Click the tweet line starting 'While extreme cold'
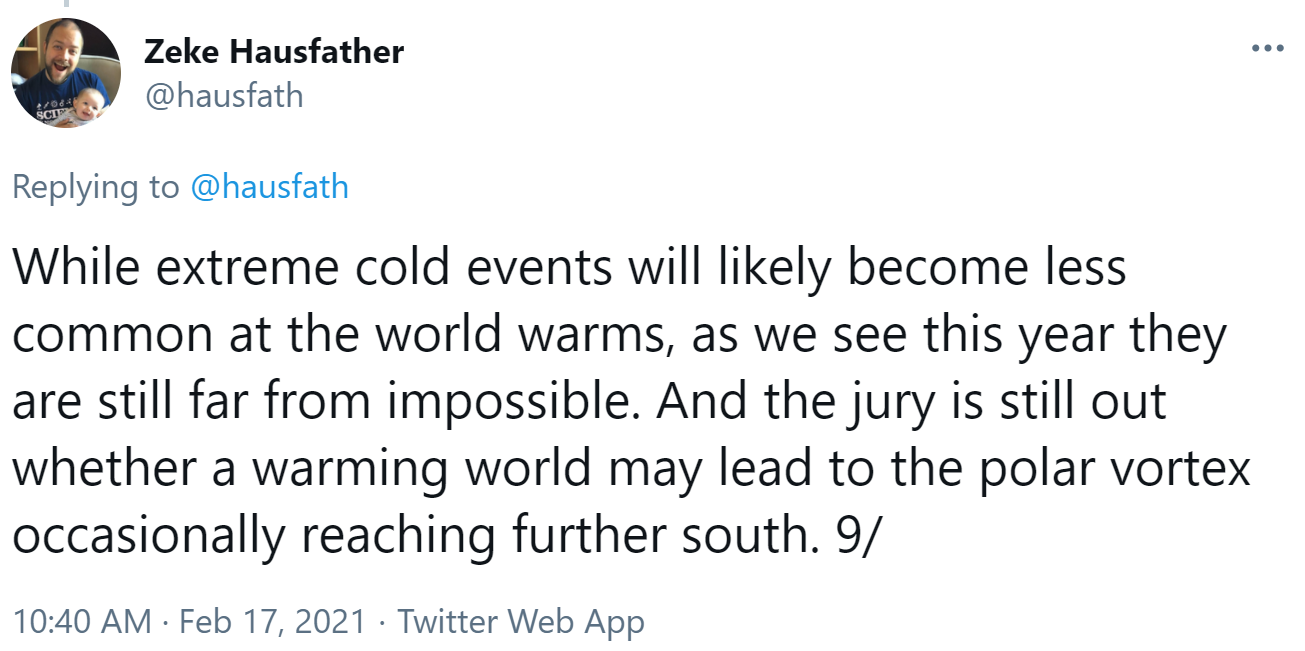 click(569, 268)
